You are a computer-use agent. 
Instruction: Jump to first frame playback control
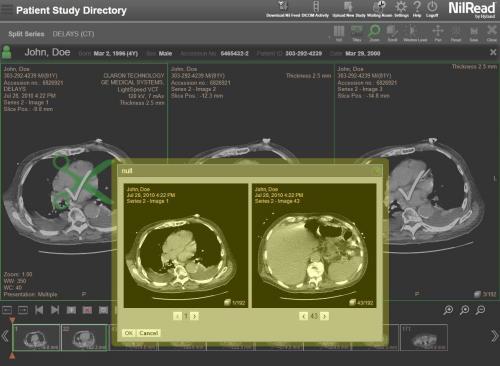[x=39, y=310]
